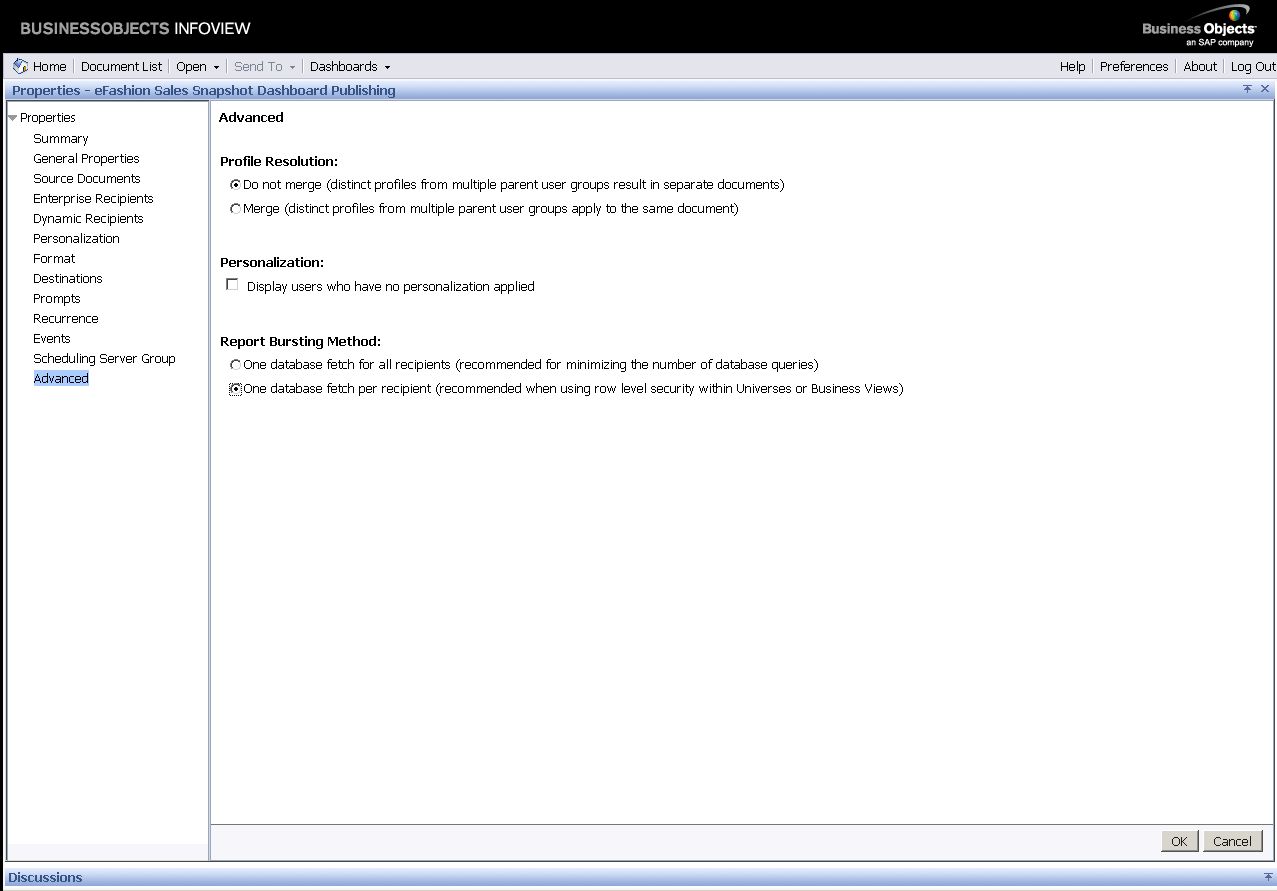Screen dimensions: 1277x891
Task: Click the Report Bursting Method heading
Action: click(x=301, y=341)
